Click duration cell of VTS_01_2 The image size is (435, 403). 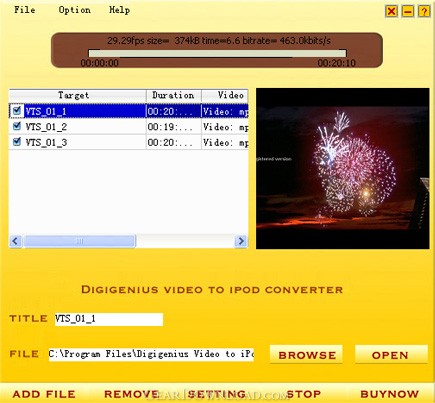click(174, 127)
